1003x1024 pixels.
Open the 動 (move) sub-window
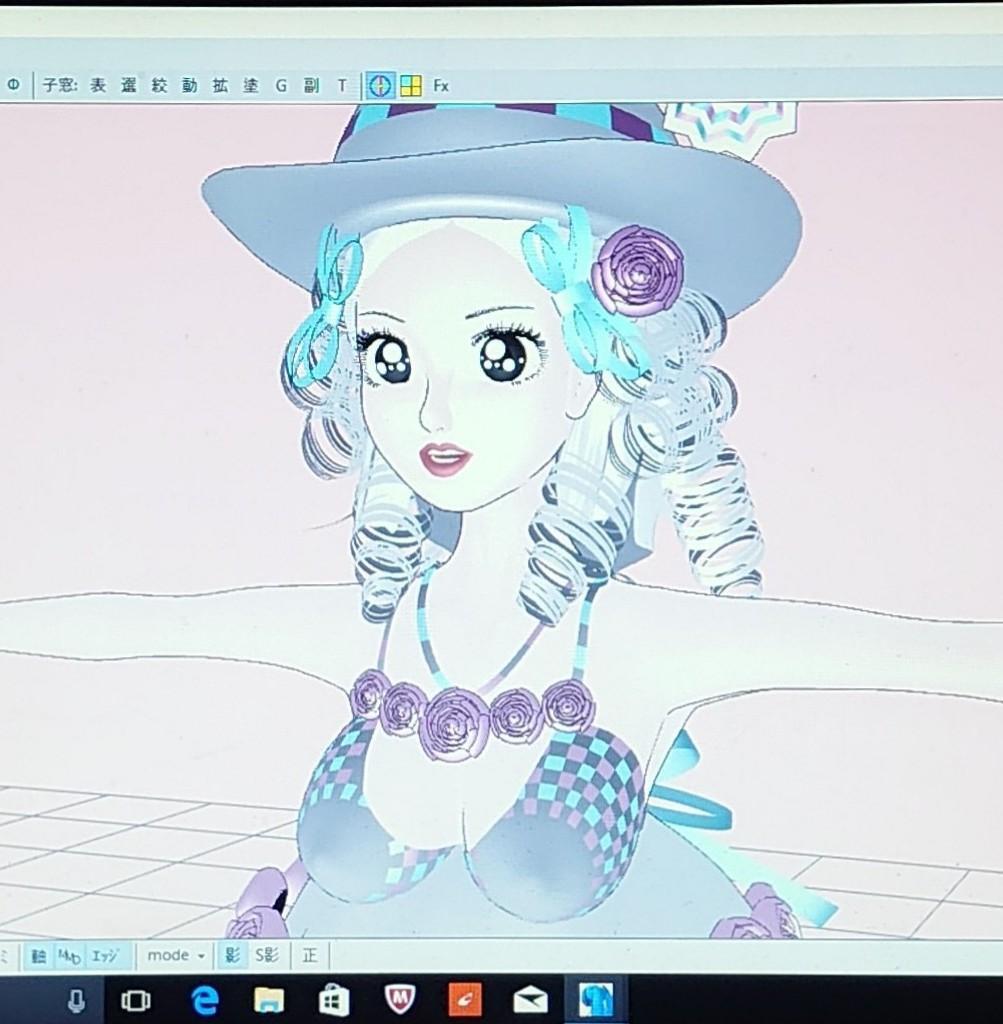[189, 85]
